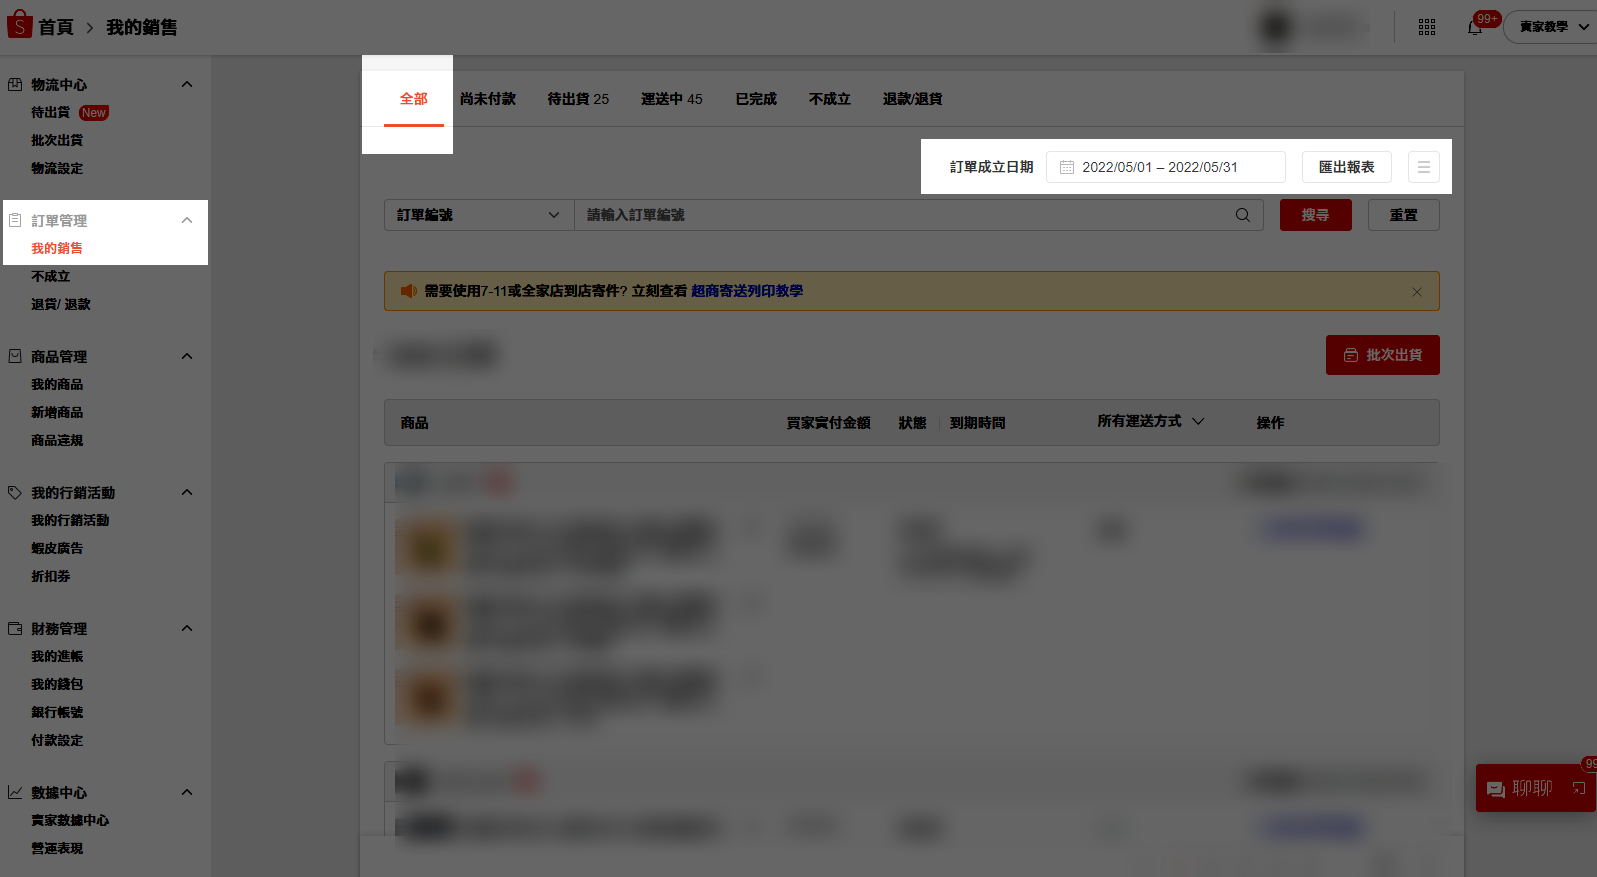Close the 7-11 shipping notice banner
The width and height of the screenshot is (1597, 877).
(x=1416, y=292)
